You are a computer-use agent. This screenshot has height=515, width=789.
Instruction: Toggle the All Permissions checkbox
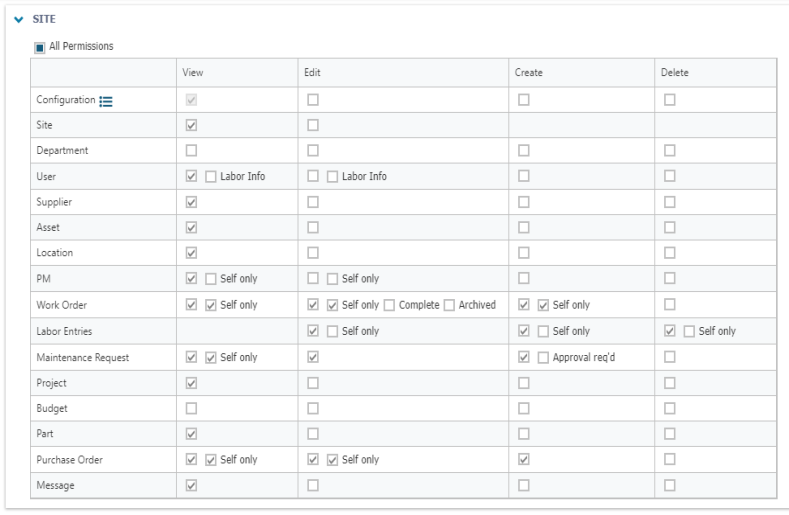pos(40,48)
